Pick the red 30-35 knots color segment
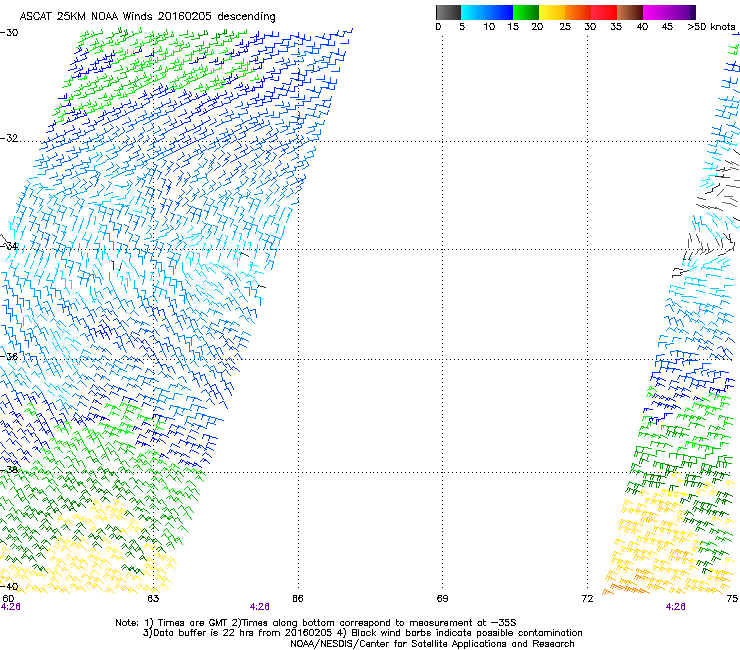This screenshot has height=650, width=740. point(604,12)
